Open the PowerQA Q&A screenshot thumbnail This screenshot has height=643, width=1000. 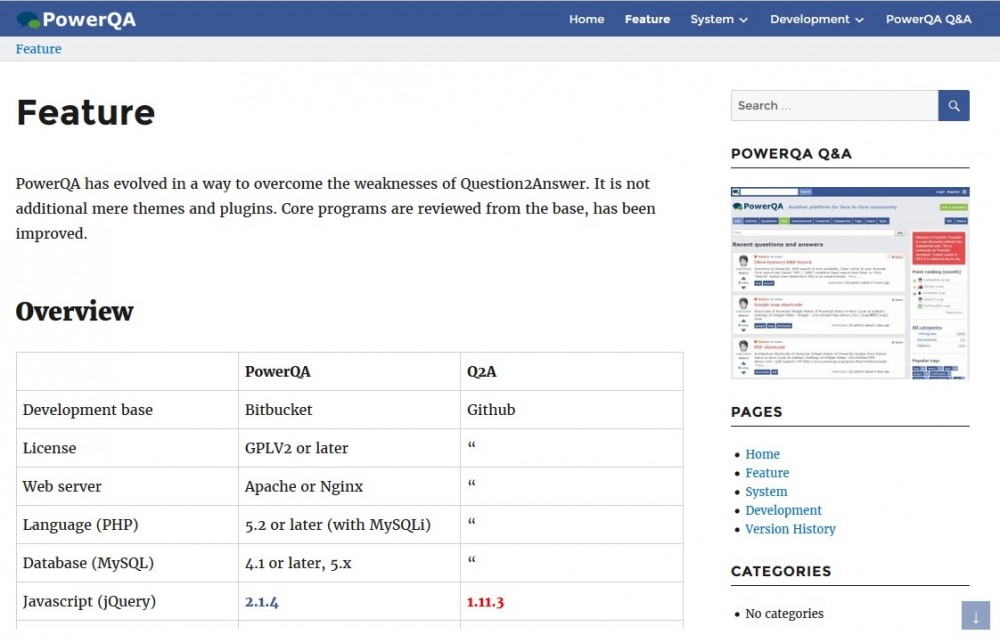850,283
